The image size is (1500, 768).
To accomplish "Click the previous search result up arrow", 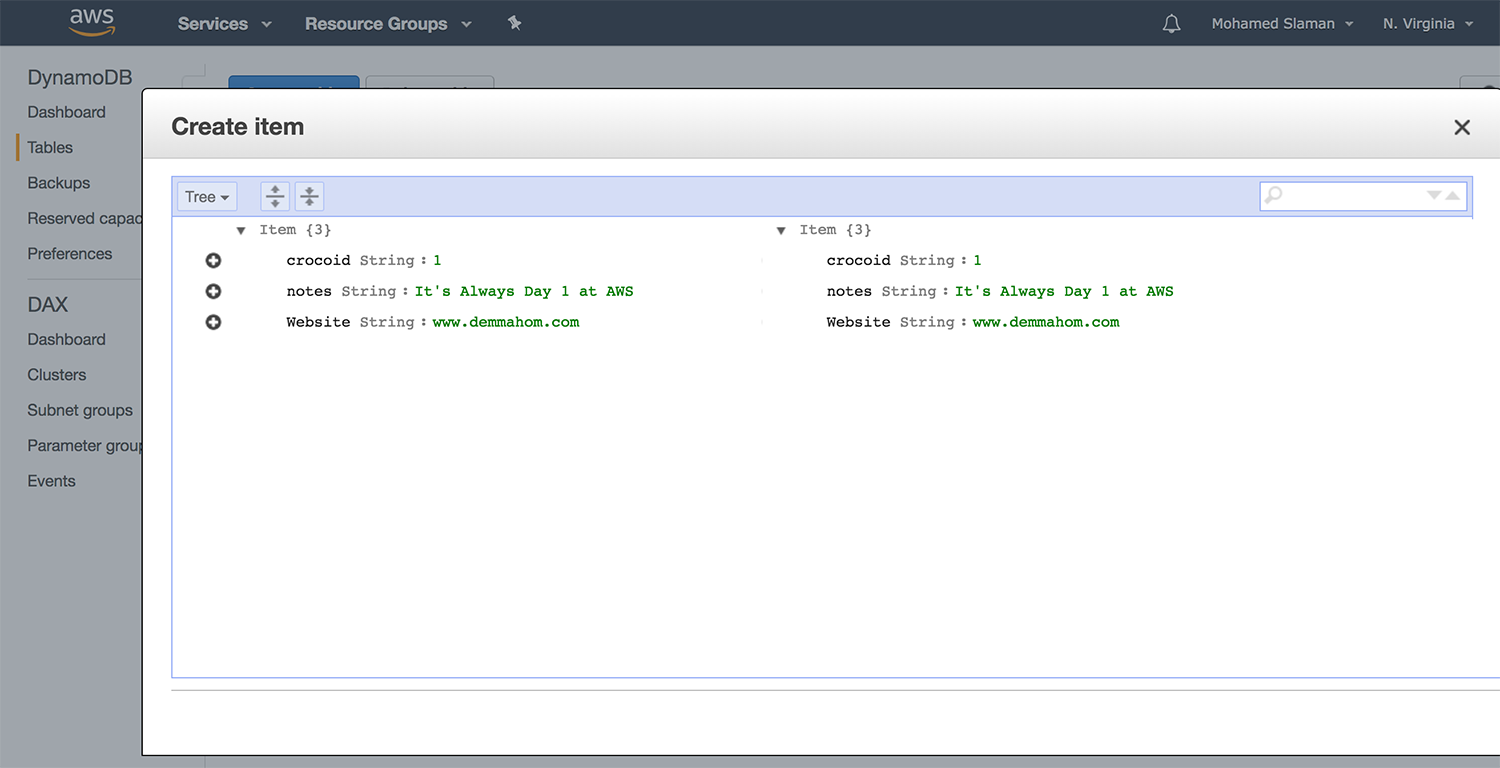I will pyautogui.click(x=1452, y=196).
